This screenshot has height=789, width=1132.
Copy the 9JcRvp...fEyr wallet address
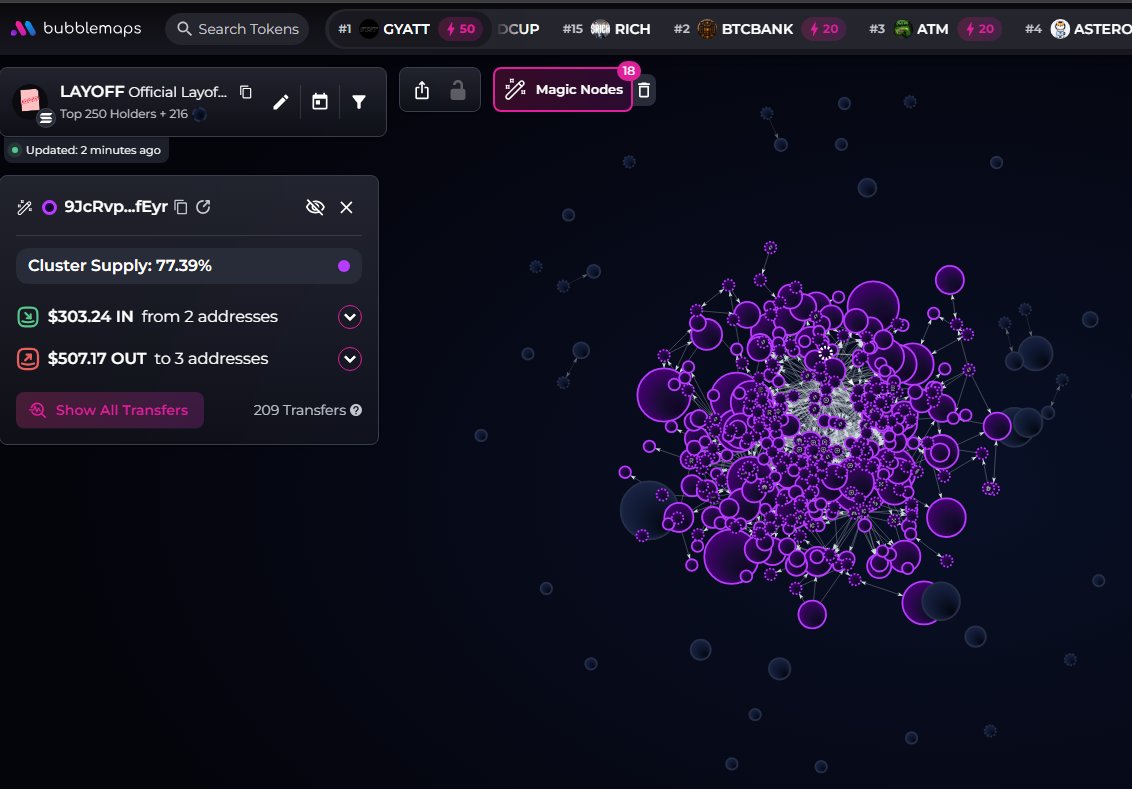[181, 207]
